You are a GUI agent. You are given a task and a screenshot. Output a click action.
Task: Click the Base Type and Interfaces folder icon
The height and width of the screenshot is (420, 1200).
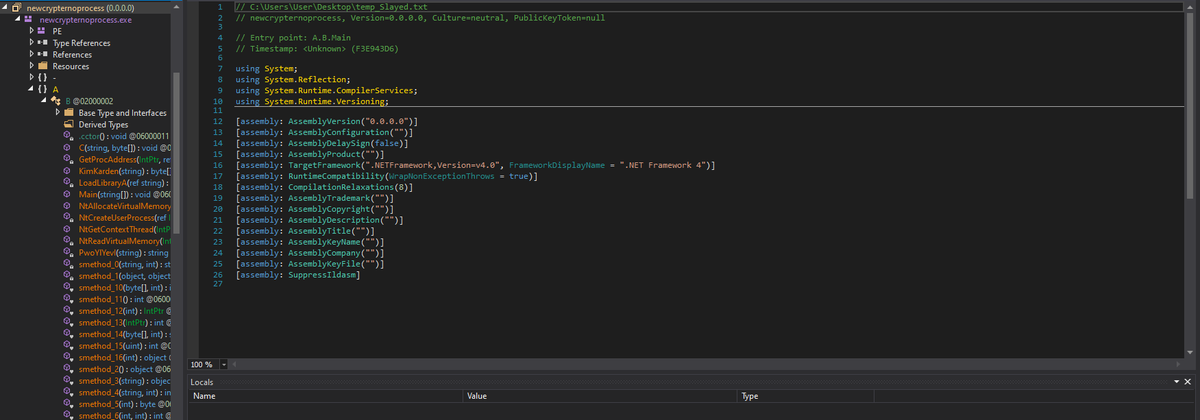[x=70, y=113]
